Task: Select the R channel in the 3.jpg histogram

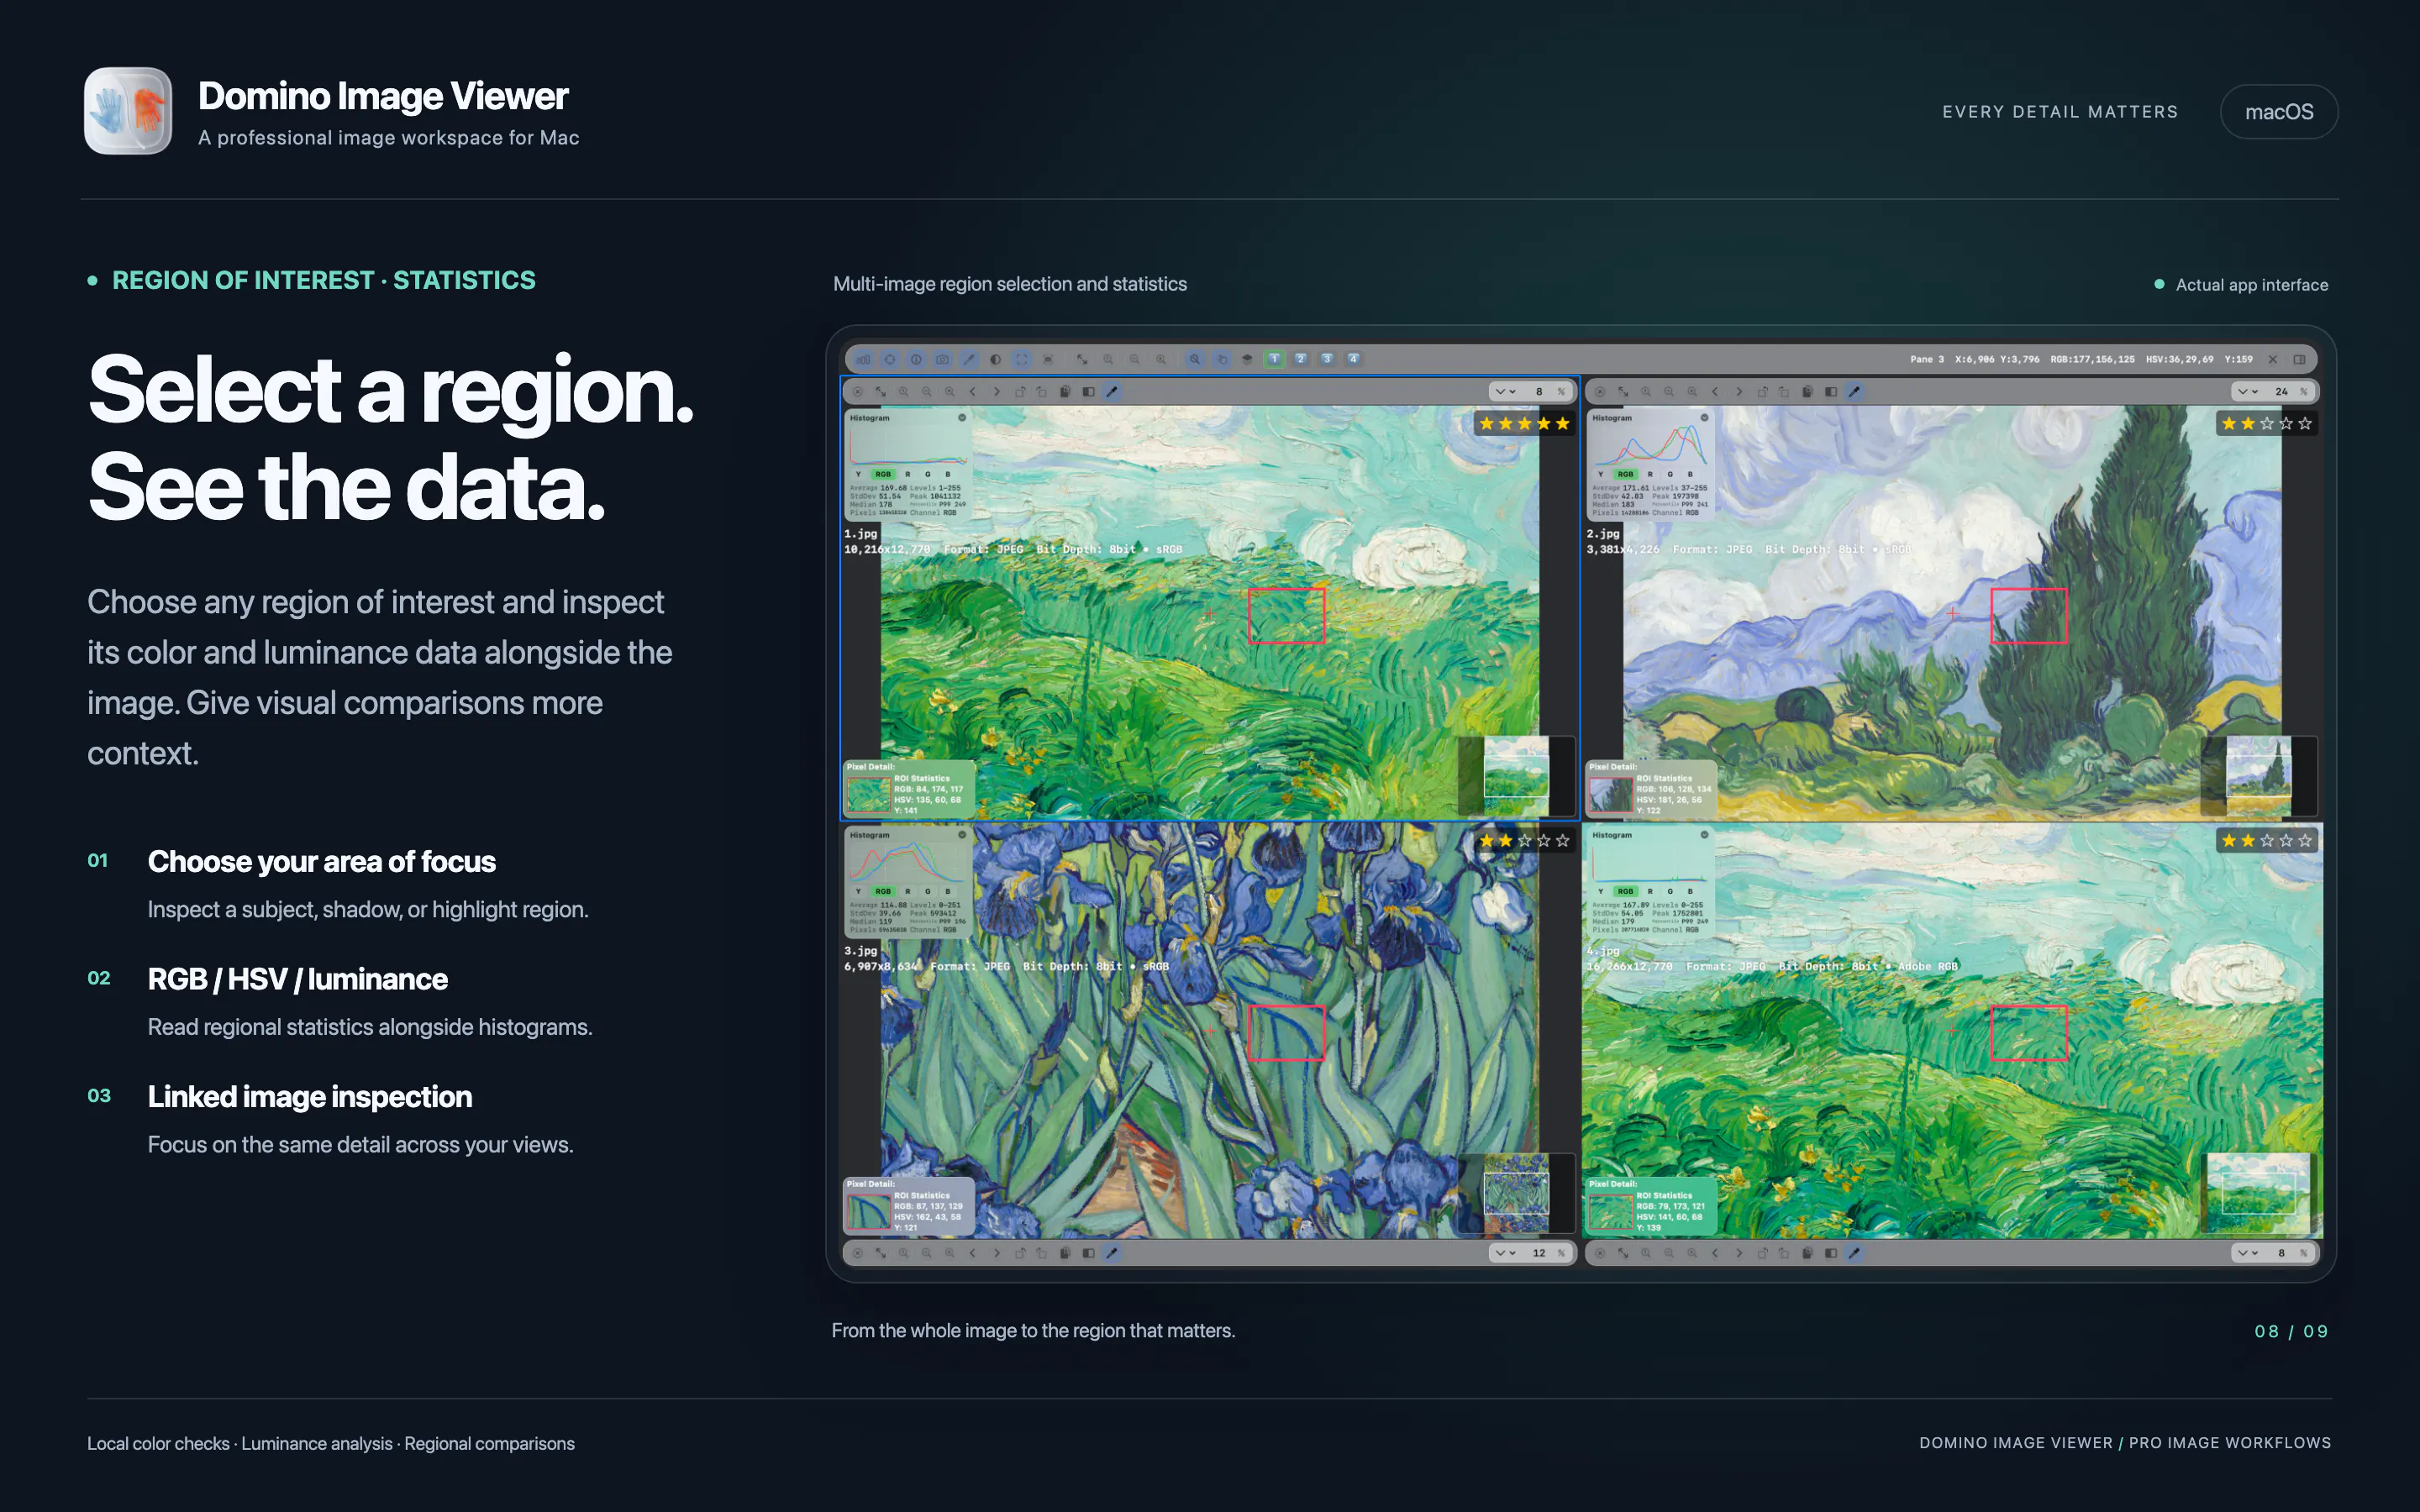Action: (x=908, y=891)
